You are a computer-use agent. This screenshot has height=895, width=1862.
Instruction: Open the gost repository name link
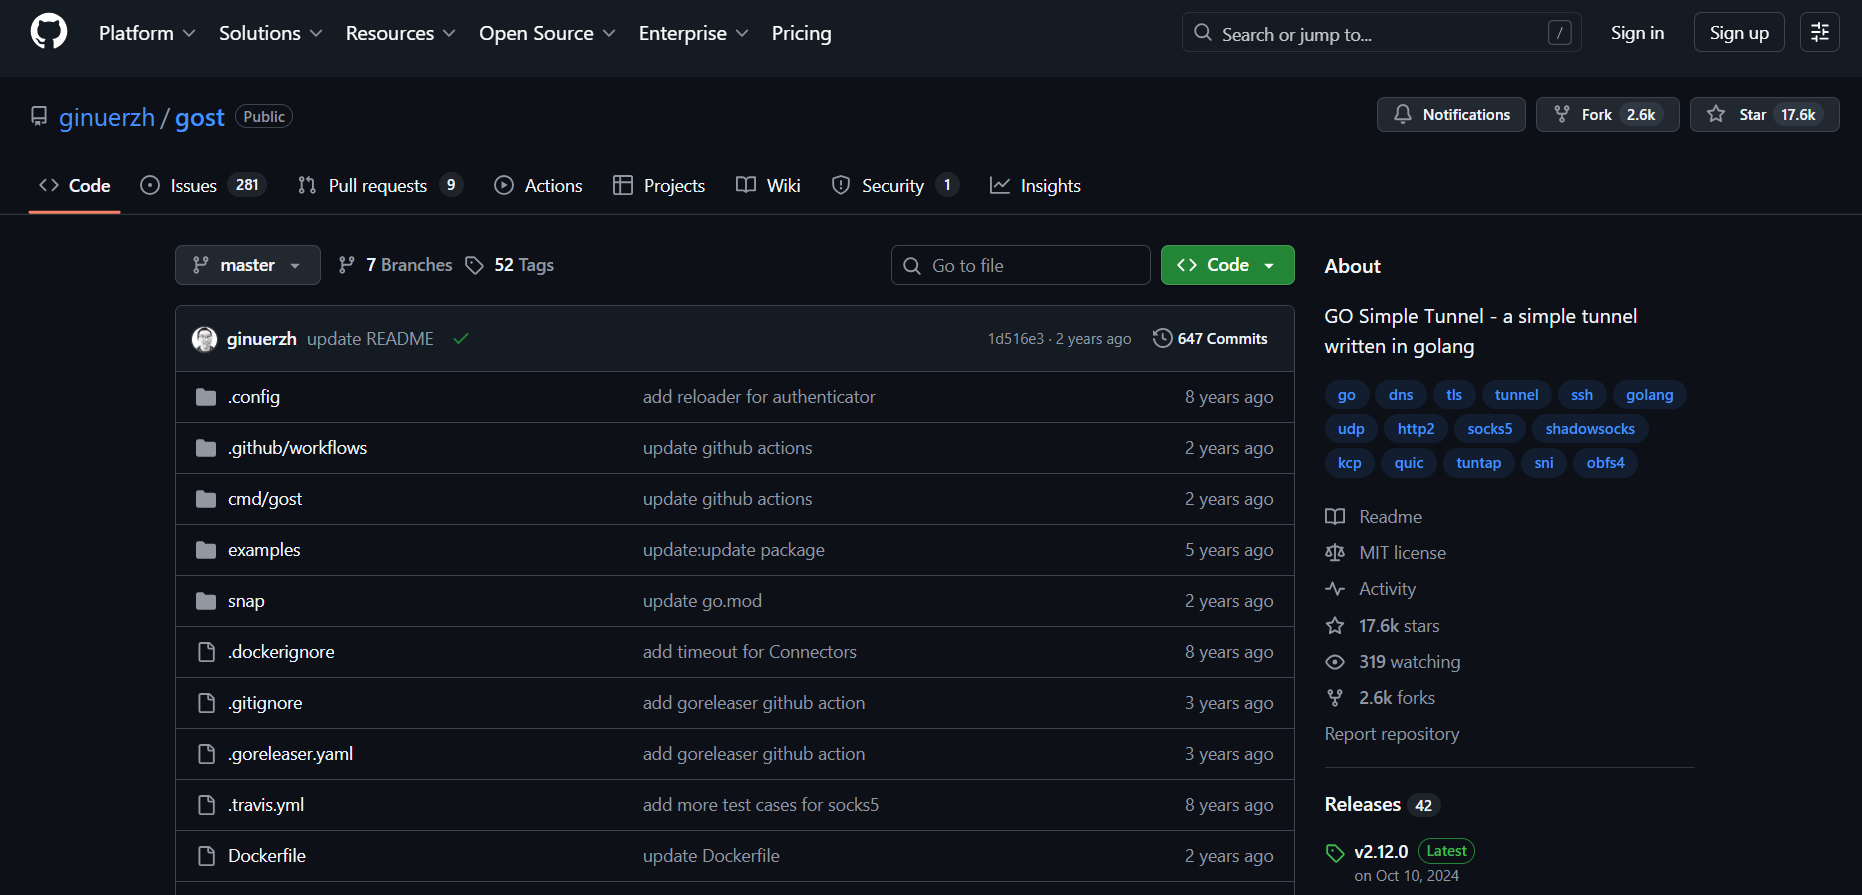(x=200, y=118)
